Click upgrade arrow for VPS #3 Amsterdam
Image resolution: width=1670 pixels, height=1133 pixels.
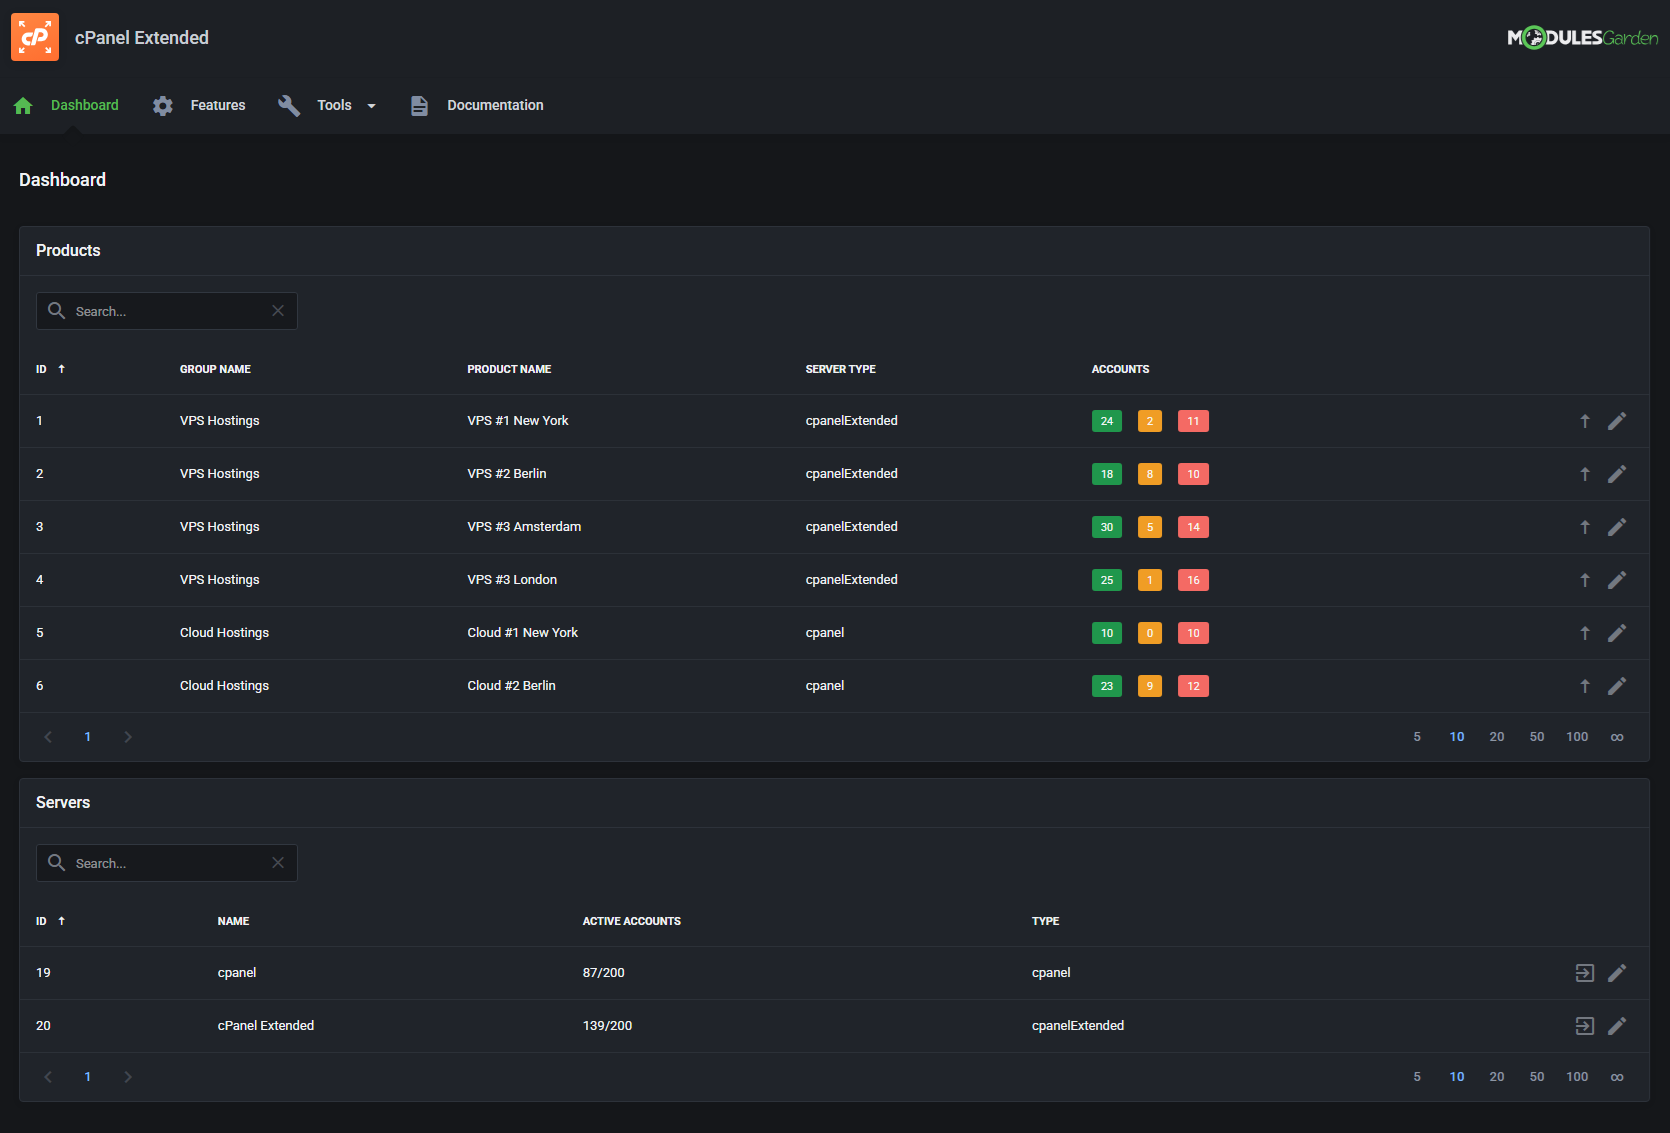[x=1585, y=527]
